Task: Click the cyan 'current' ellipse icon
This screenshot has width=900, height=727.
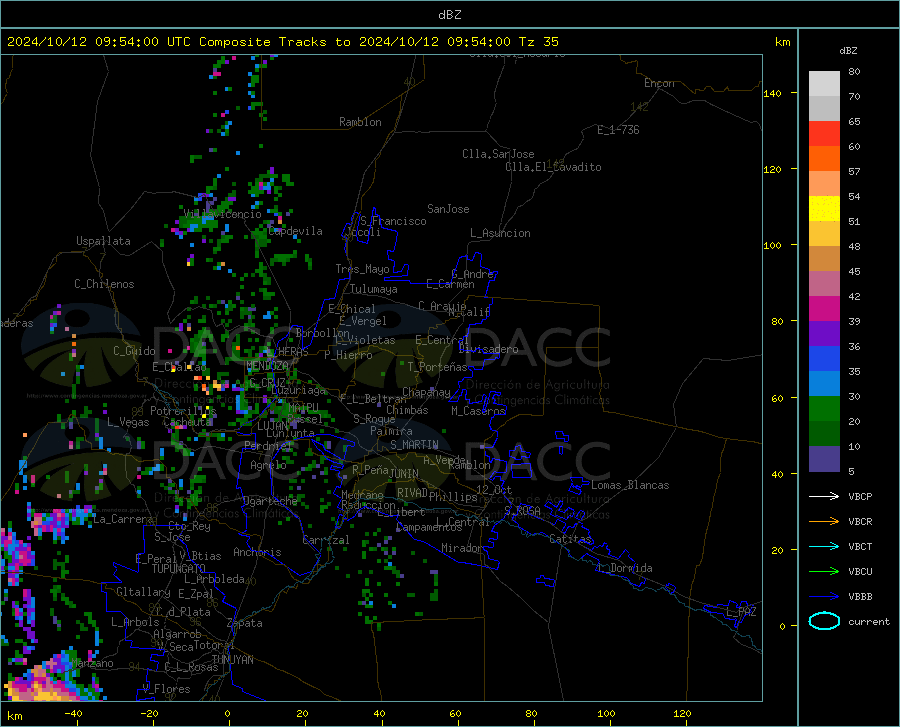Action: [x=824, y=621]
